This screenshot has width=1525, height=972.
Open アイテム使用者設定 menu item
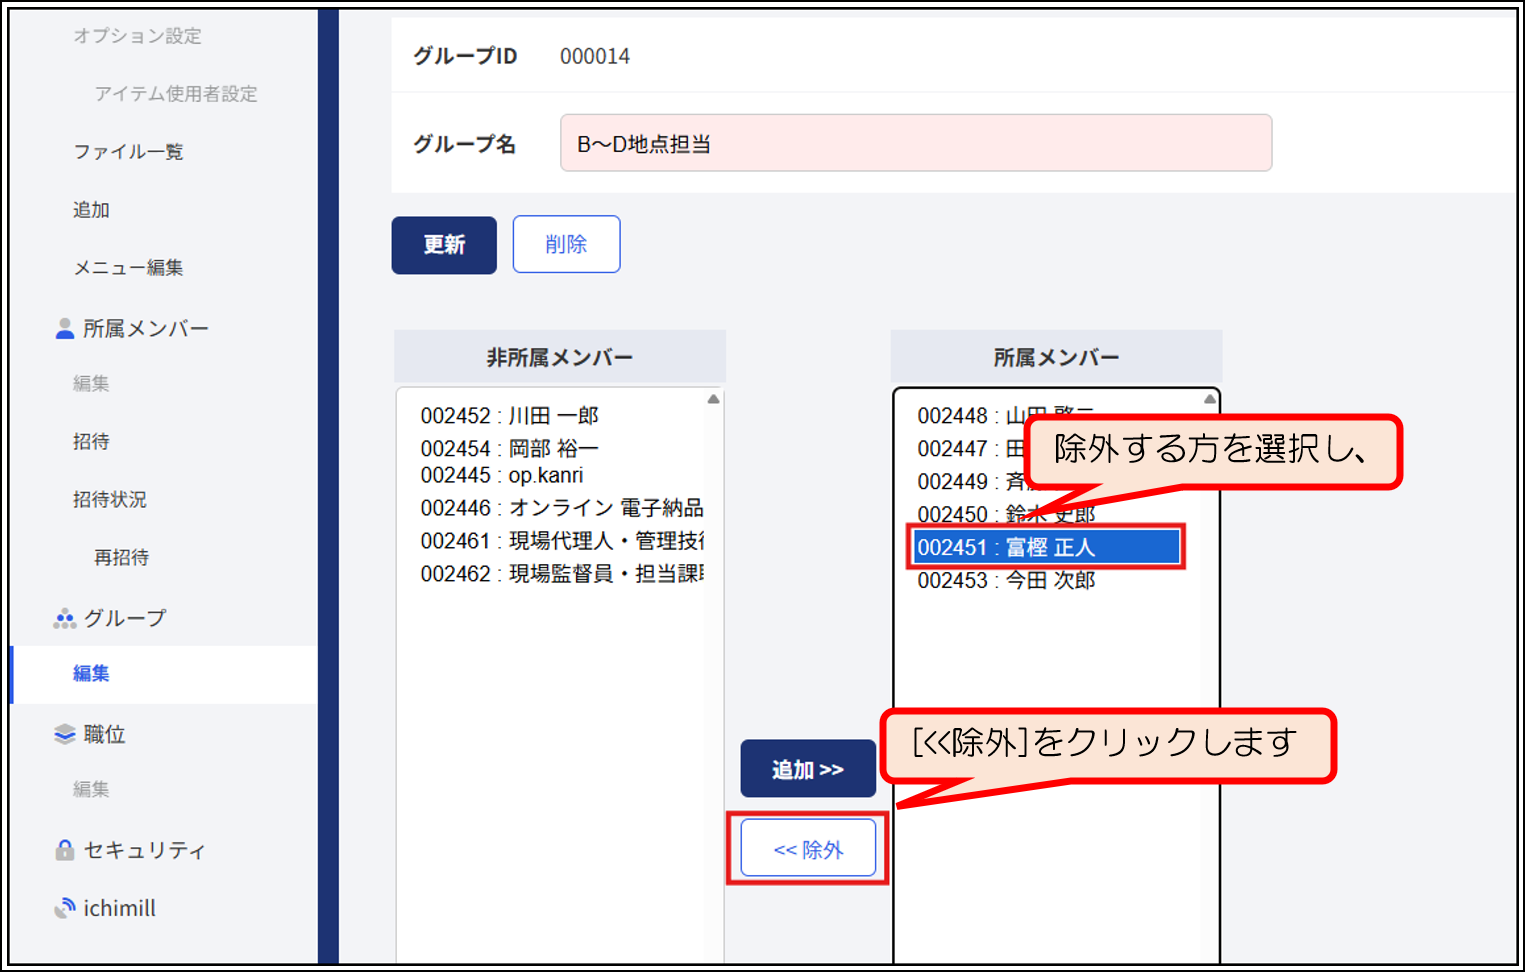coord(176,94)
